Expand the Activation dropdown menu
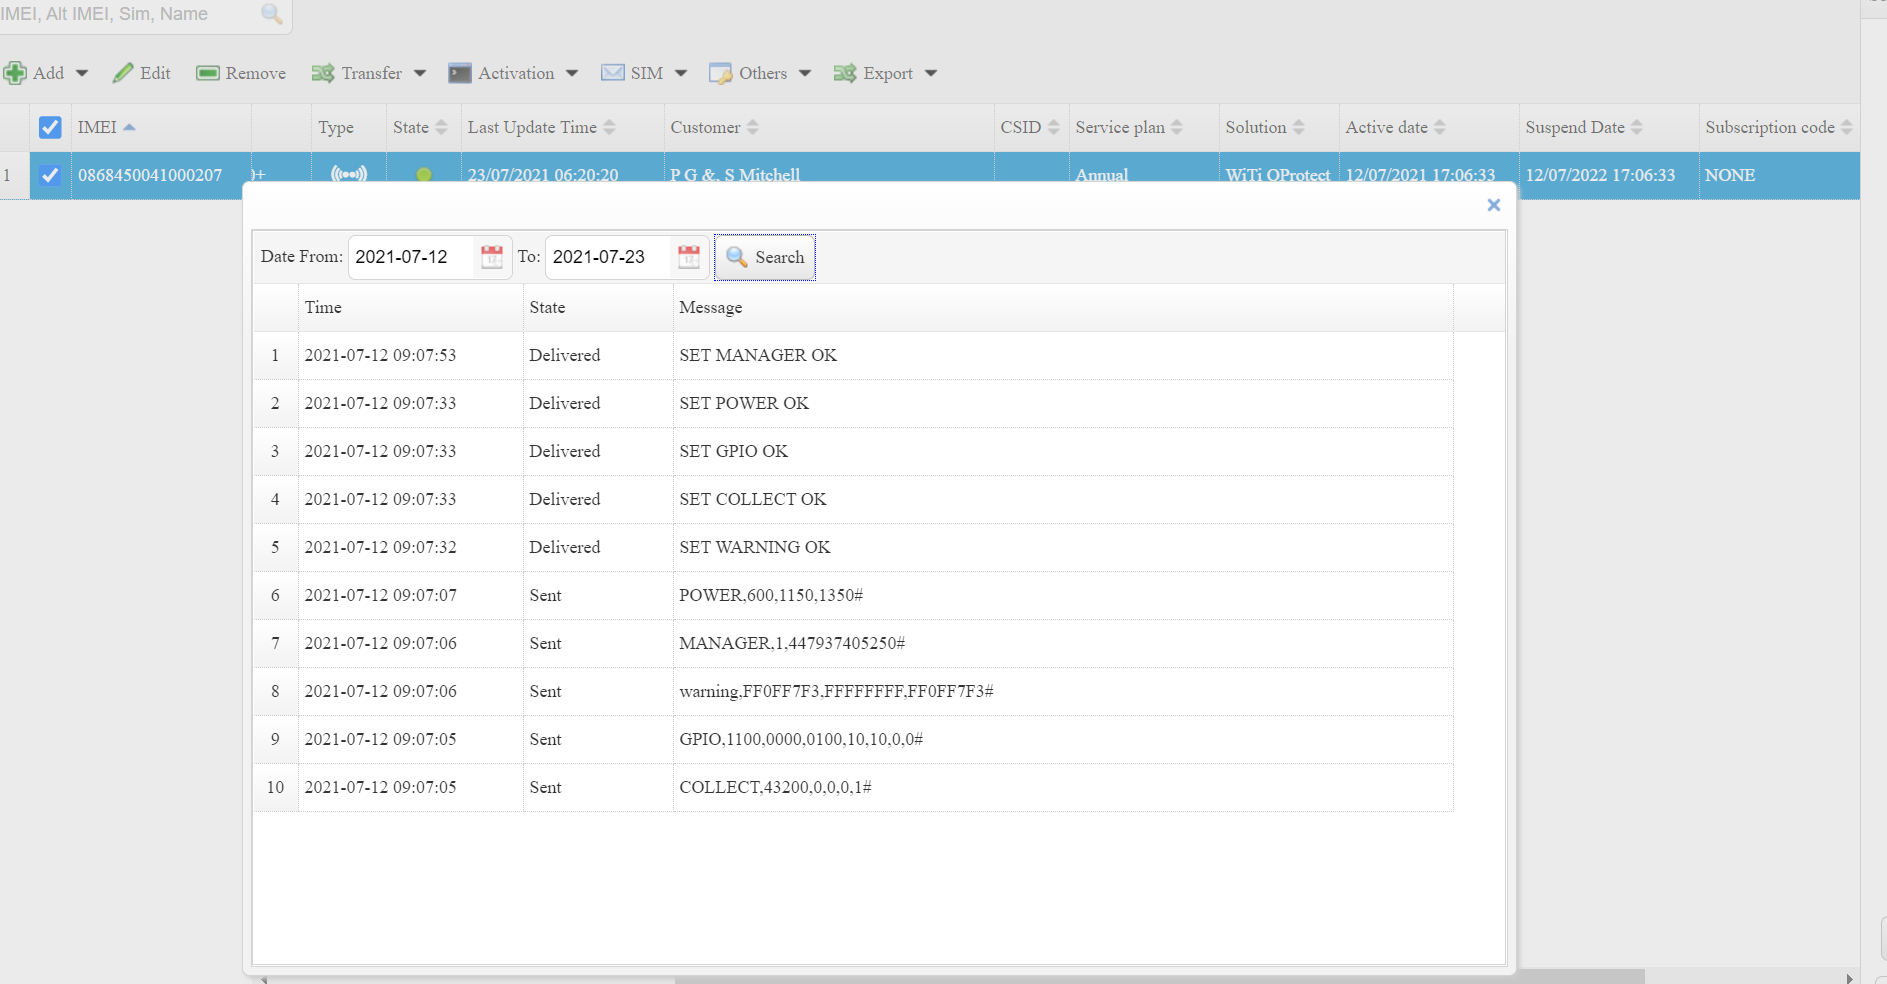Viewport: 1887px width, 984px height. [x=513, y=73]
